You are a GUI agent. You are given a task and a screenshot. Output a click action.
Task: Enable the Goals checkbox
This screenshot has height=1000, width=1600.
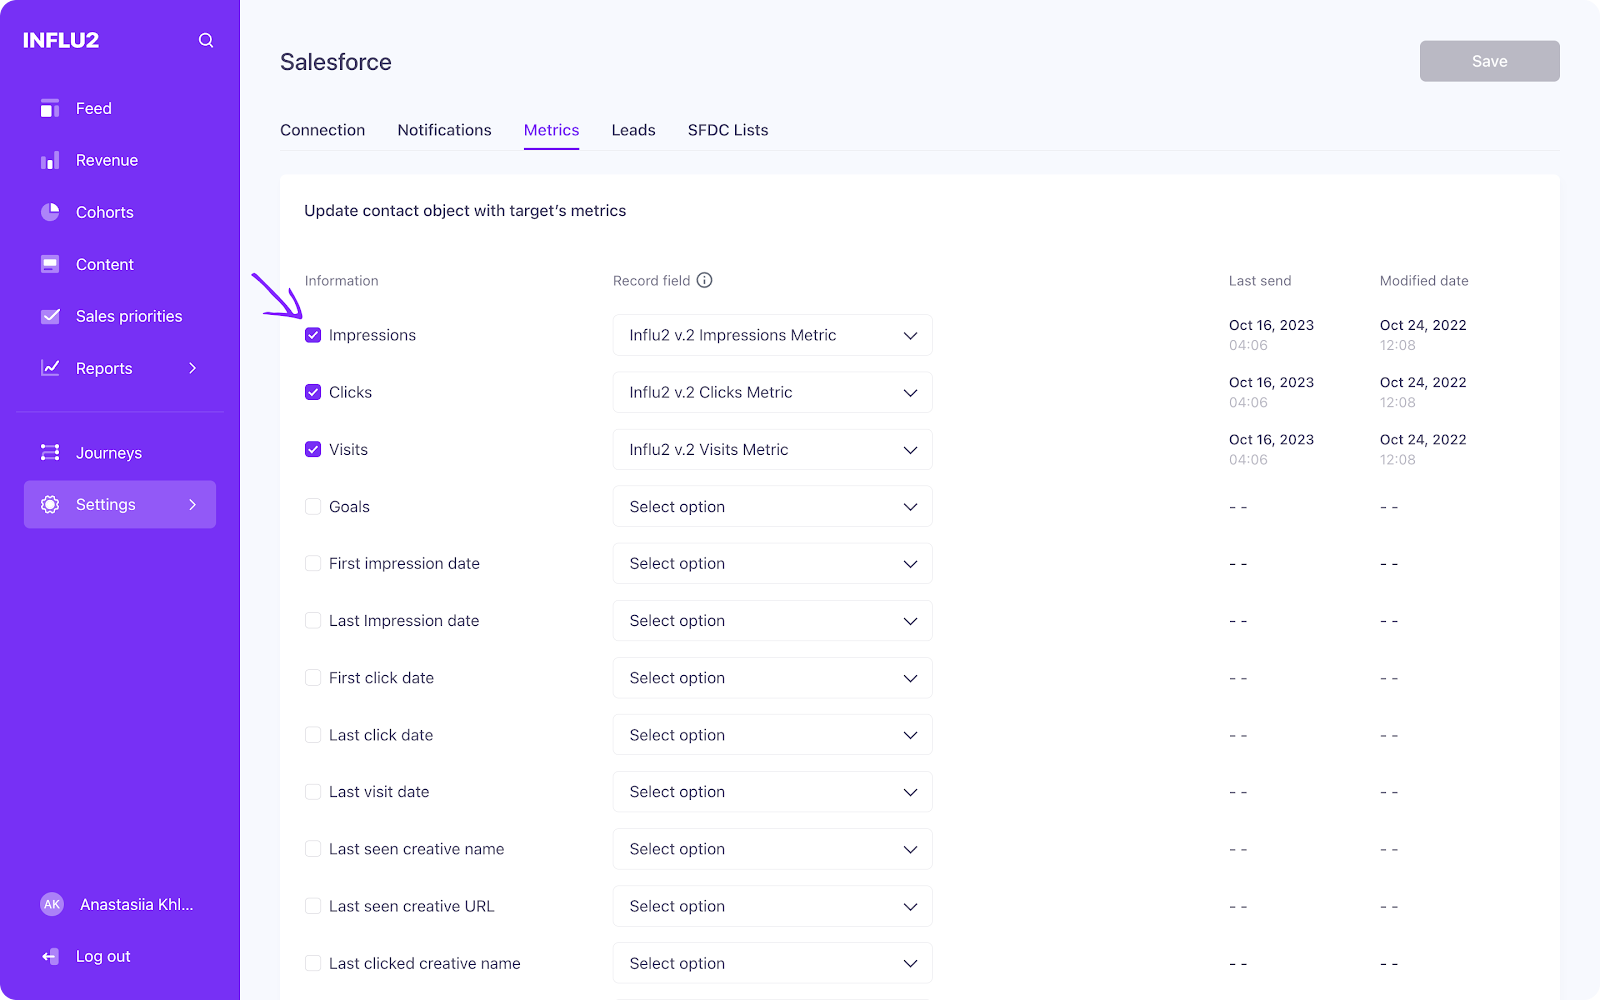(313, 506)
